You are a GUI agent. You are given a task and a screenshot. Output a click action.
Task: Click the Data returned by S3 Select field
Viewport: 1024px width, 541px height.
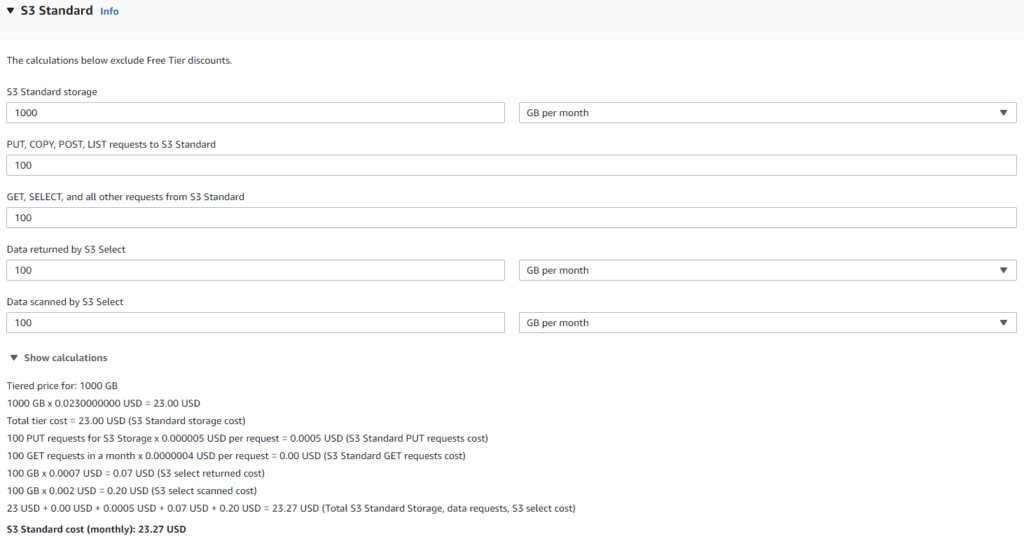point(255,270)
